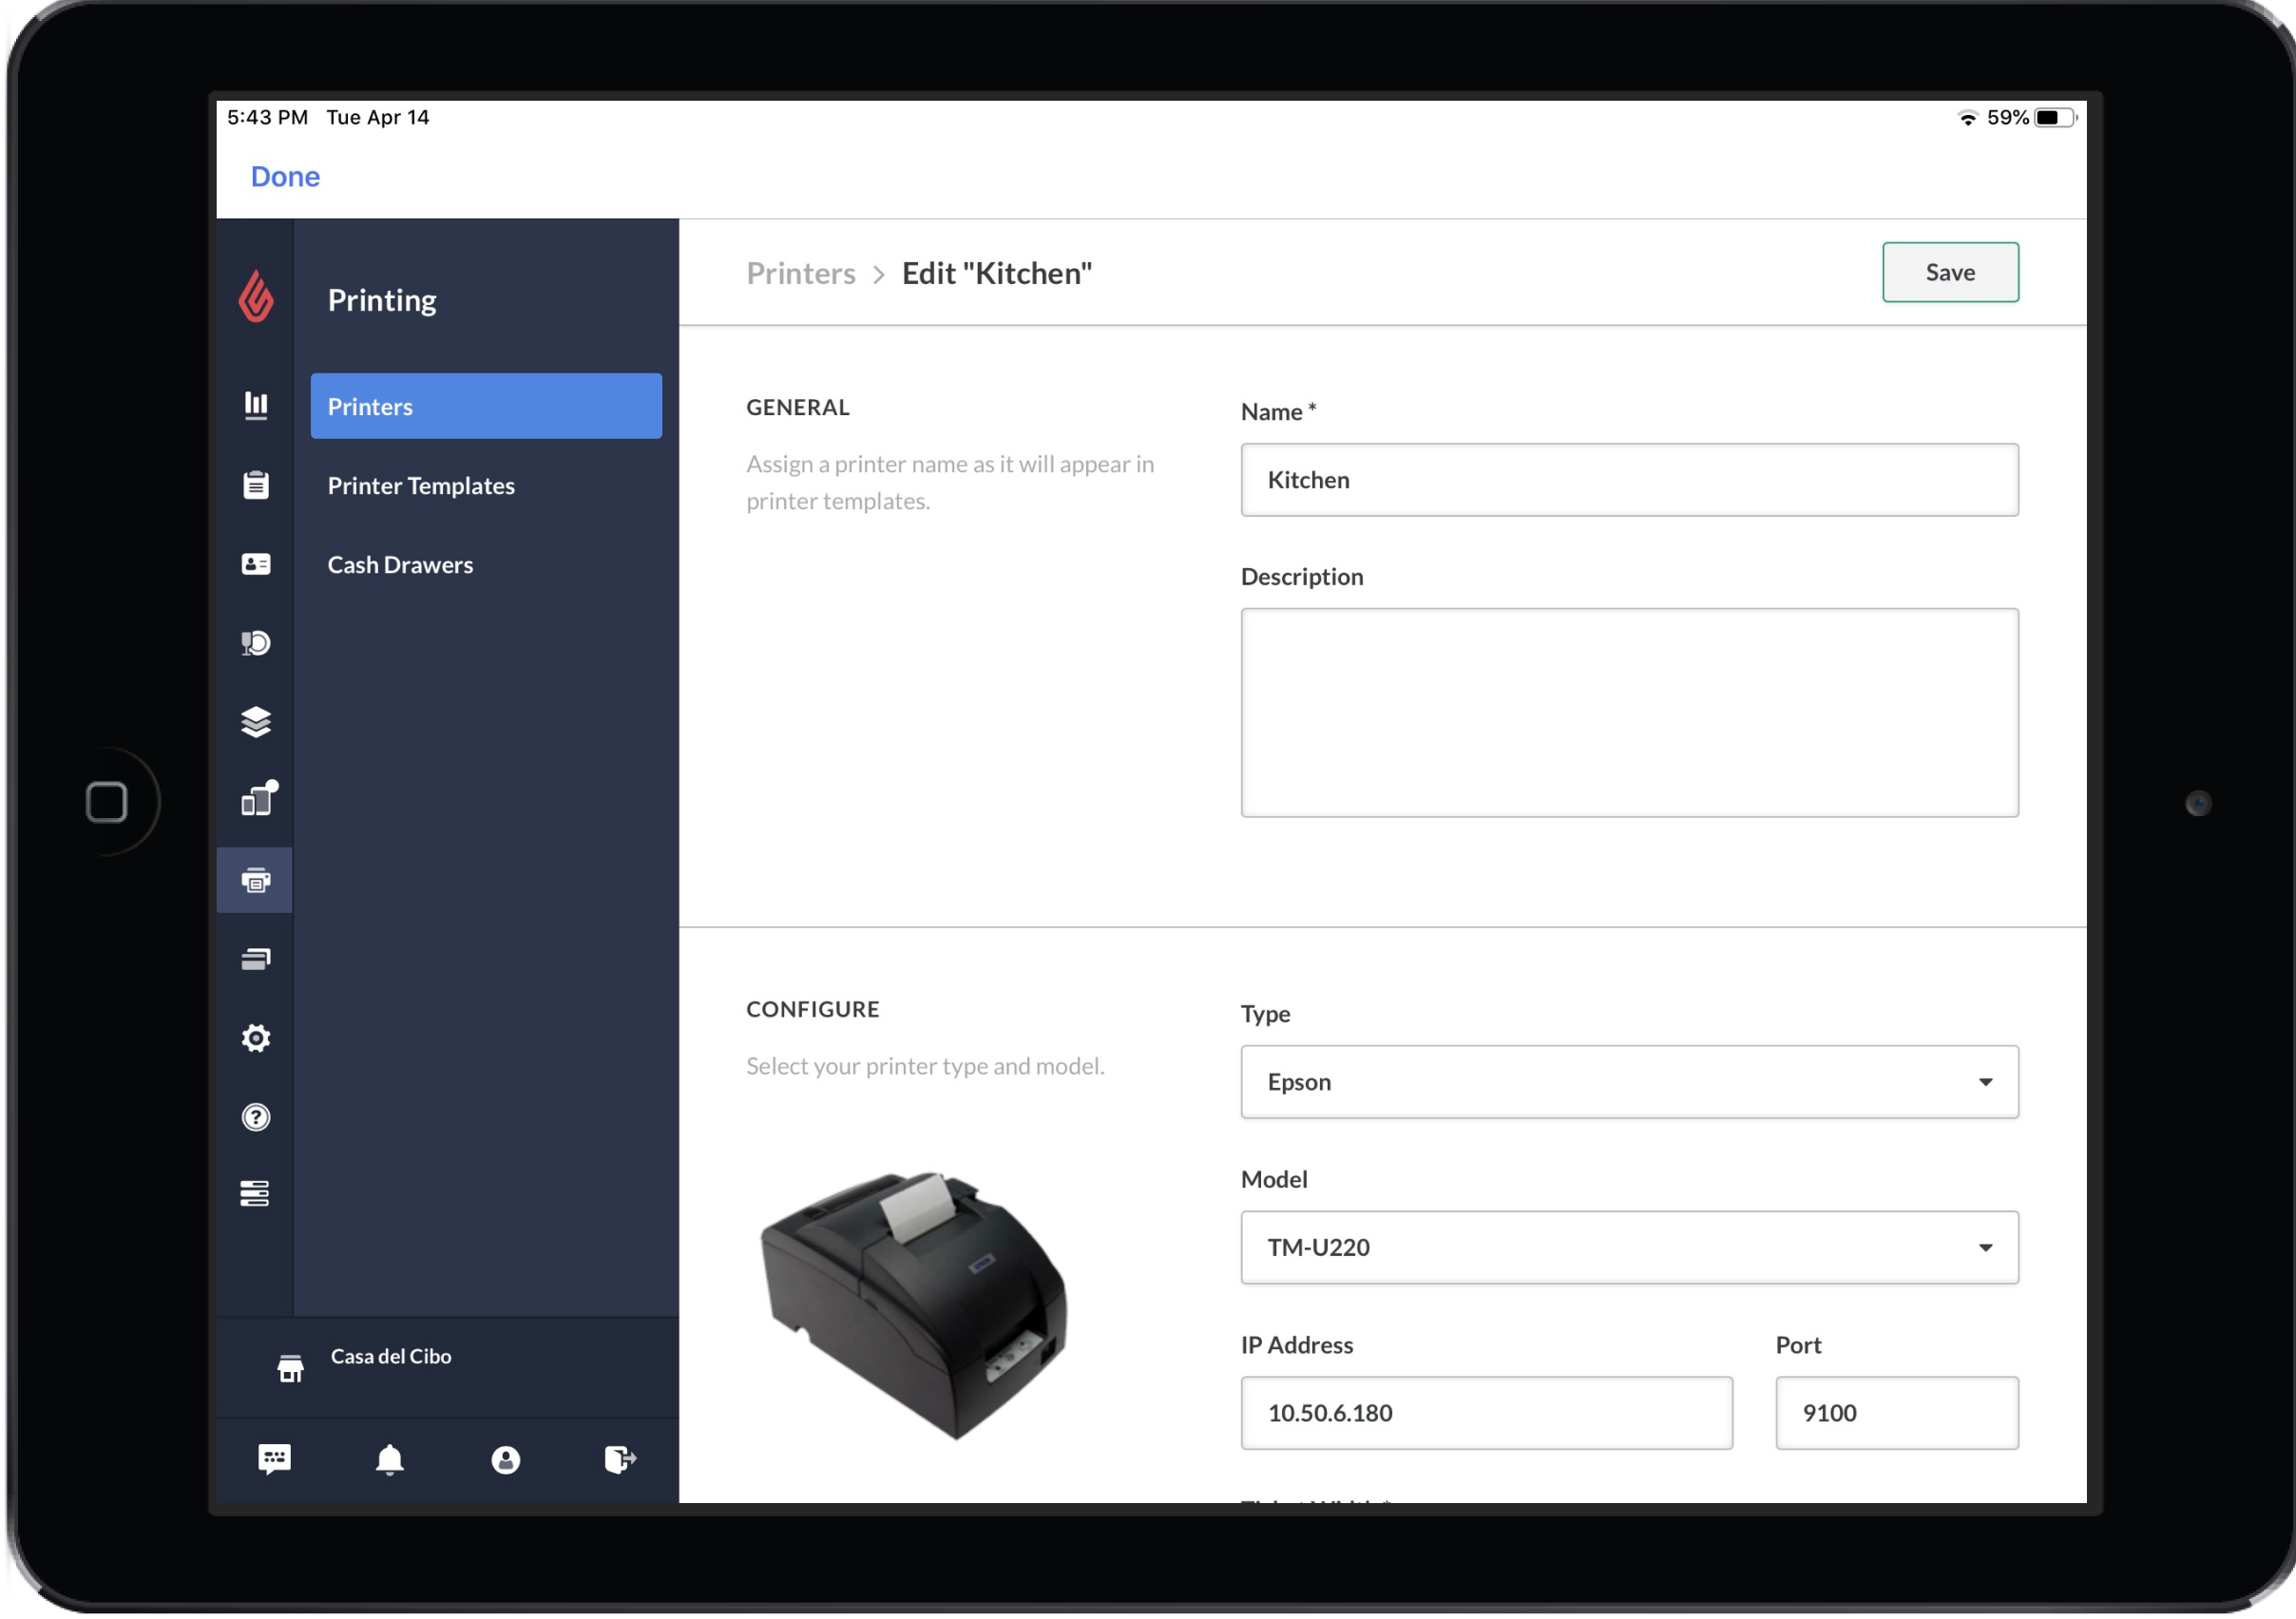Tap Done at top left
Viewport: 2296px width, 1619px height.
click(x=285, y=177)
